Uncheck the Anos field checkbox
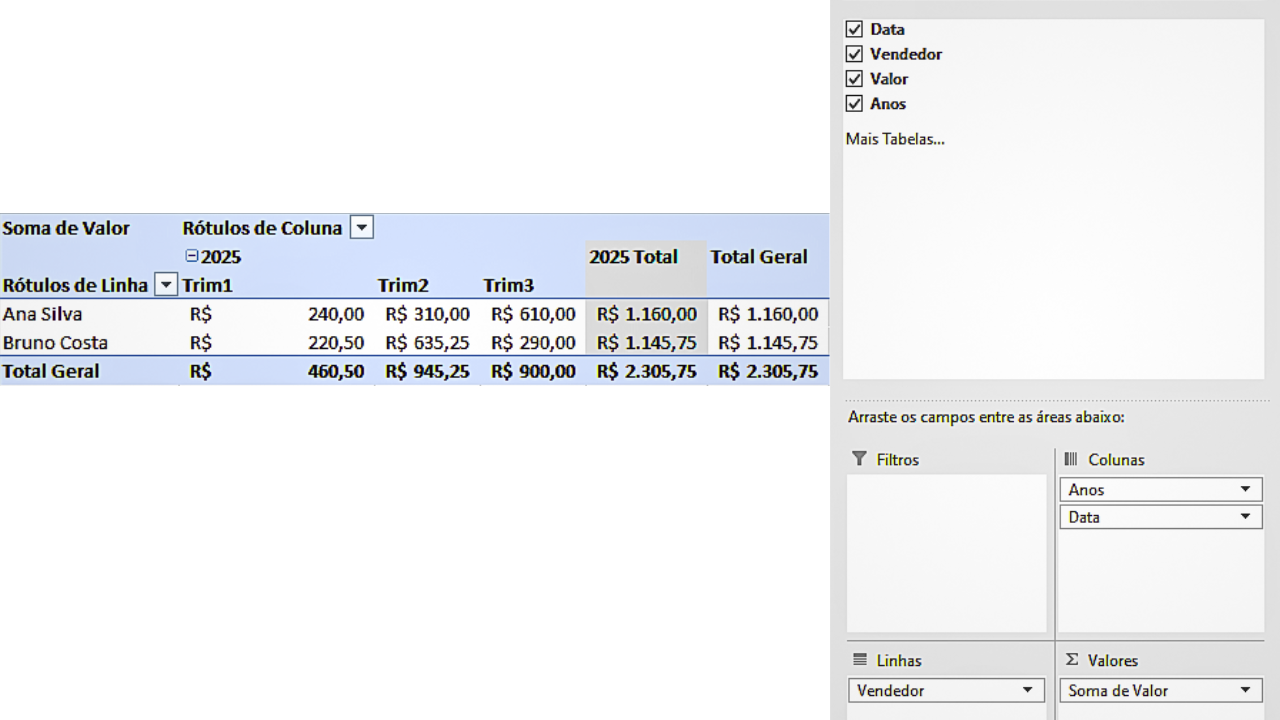 [854, 103]
